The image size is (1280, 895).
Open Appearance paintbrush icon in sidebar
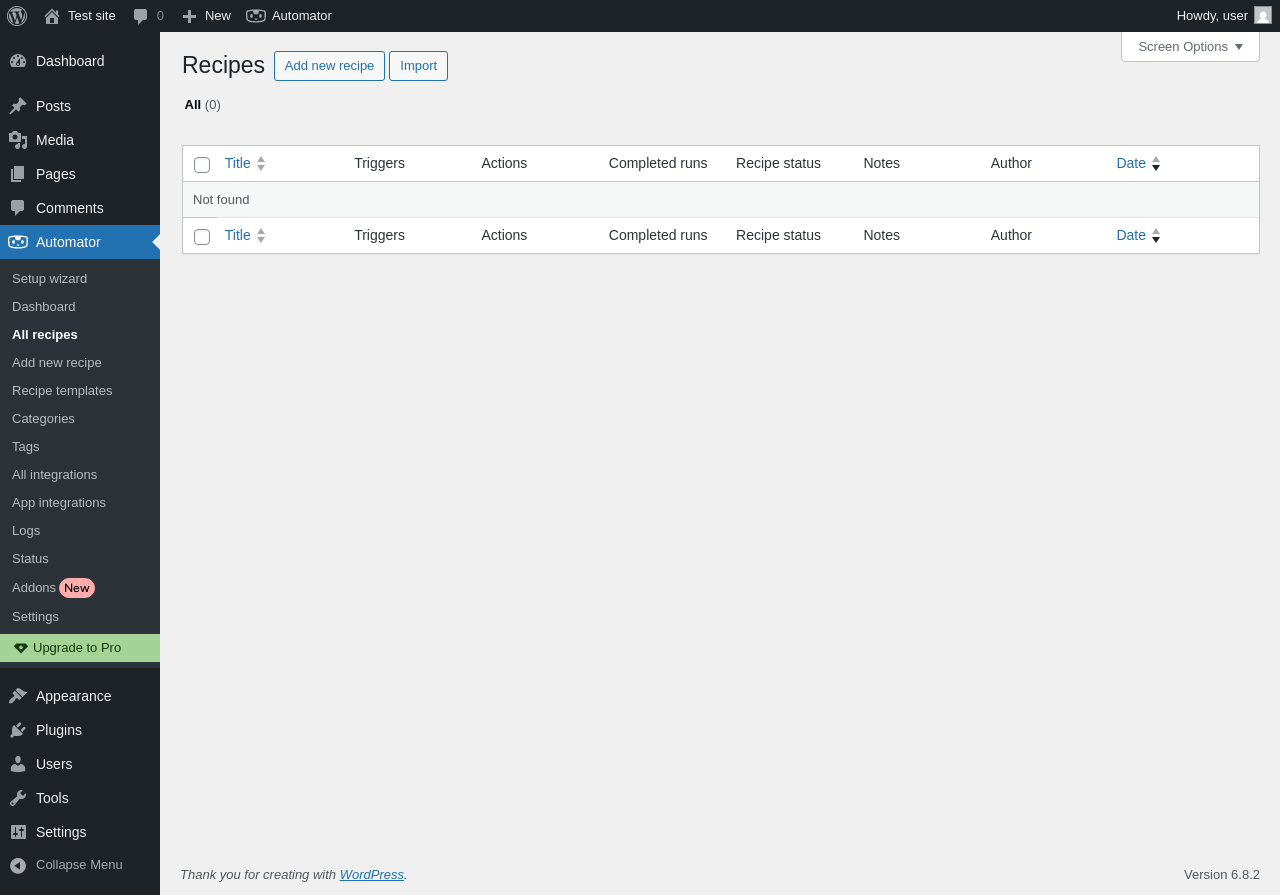18,696
